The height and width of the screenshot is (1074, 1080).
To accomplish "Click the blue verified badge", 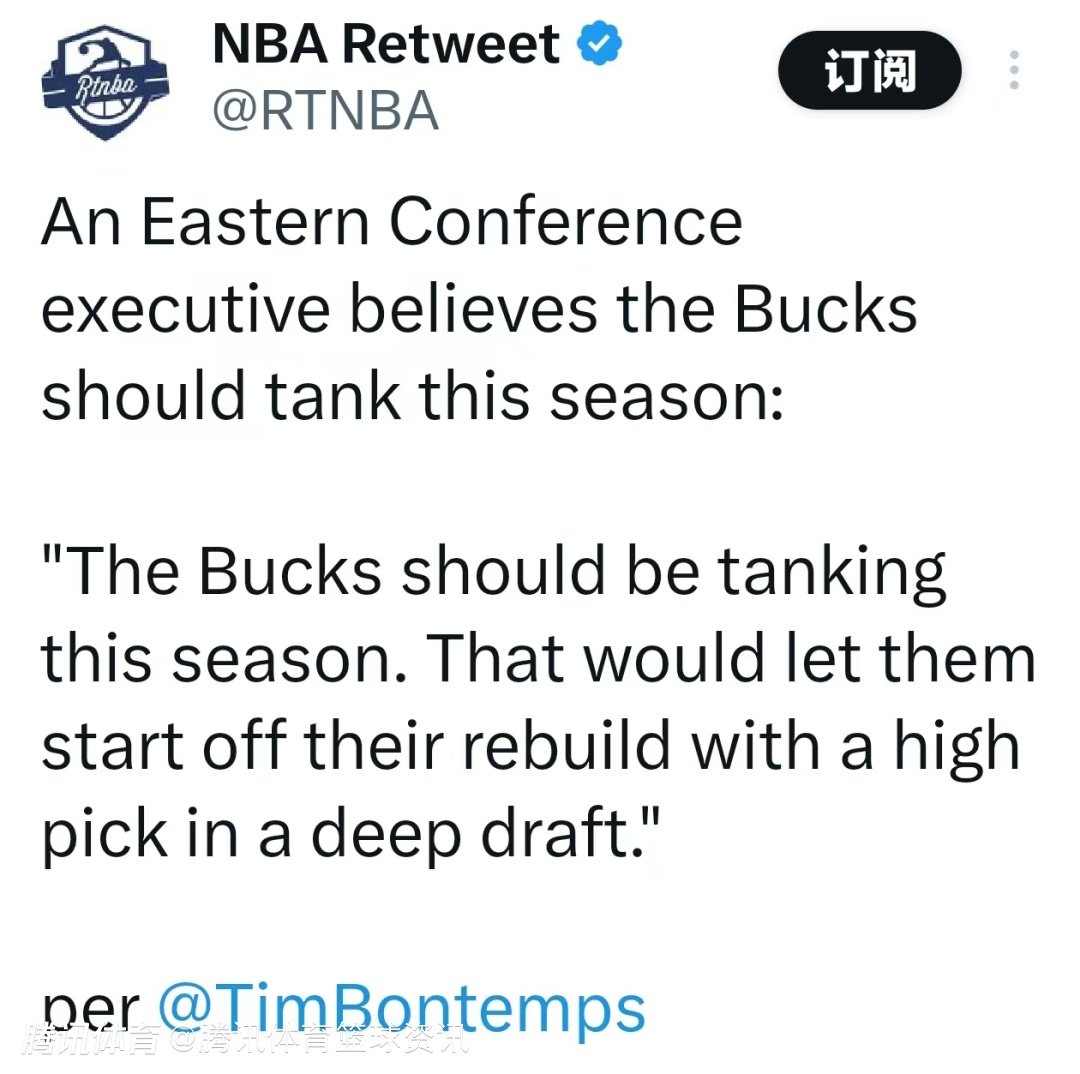I will (599, 45).
